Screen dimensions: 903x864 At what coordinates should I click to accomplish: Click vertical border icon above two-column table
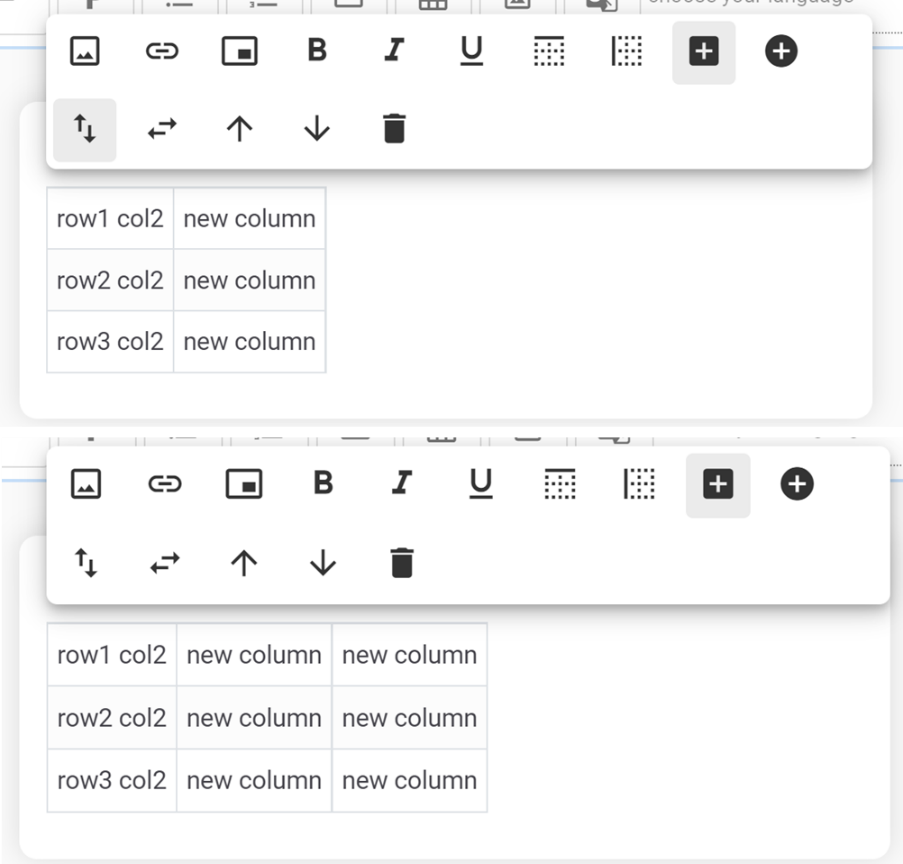627,51
